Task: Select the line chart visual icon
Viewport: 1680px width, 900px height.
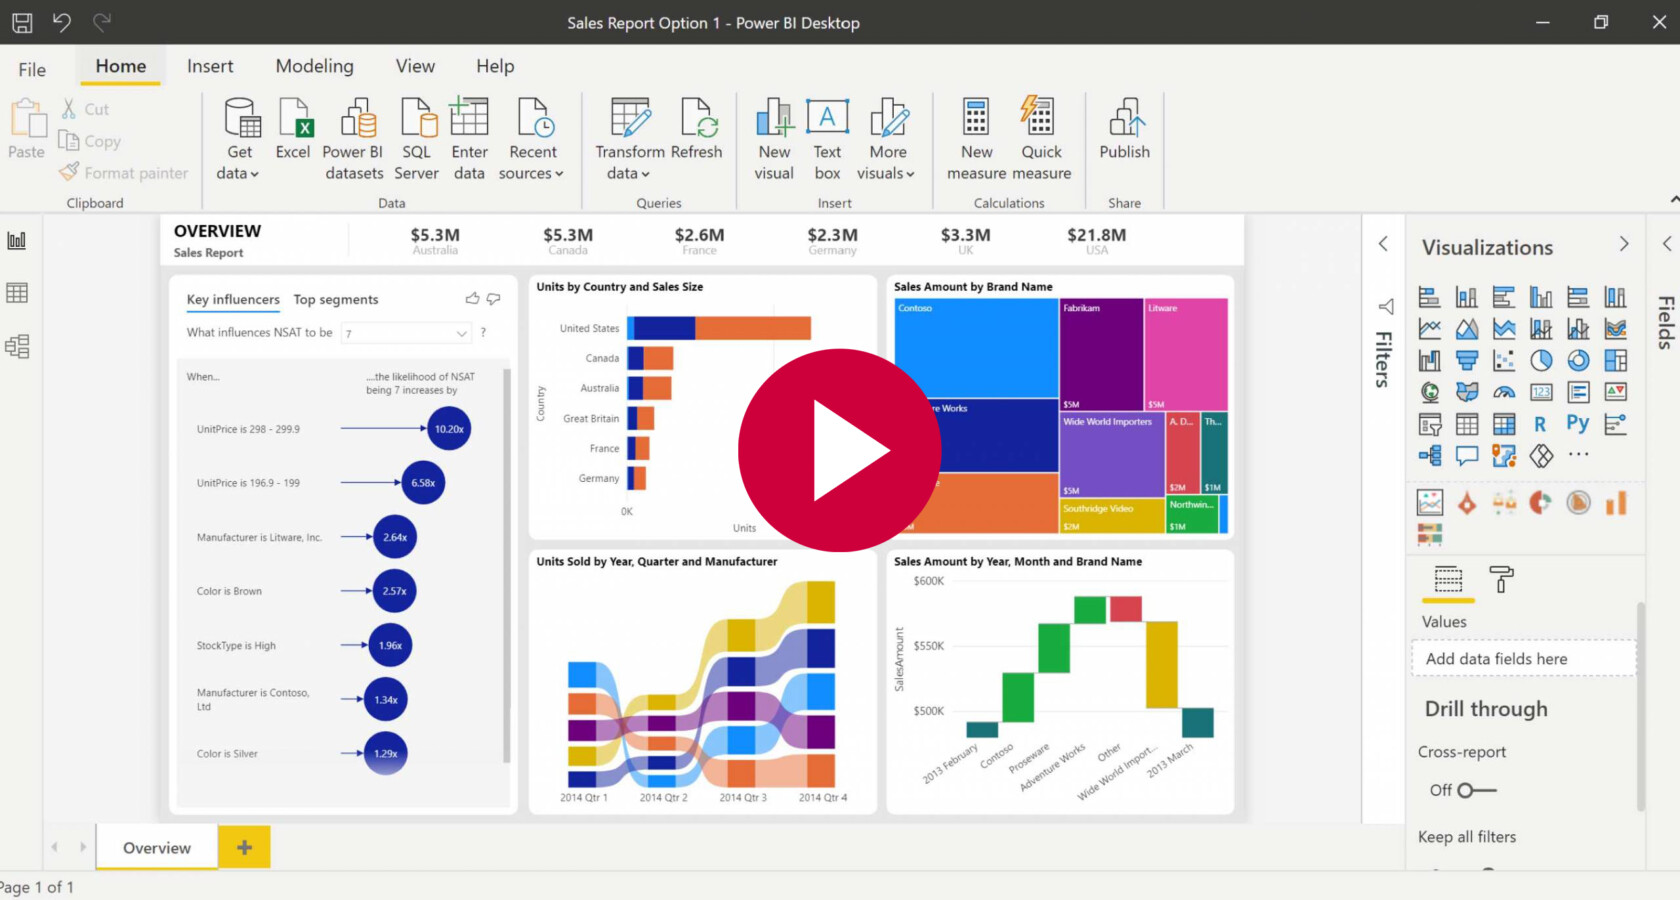Action: 1429,328
